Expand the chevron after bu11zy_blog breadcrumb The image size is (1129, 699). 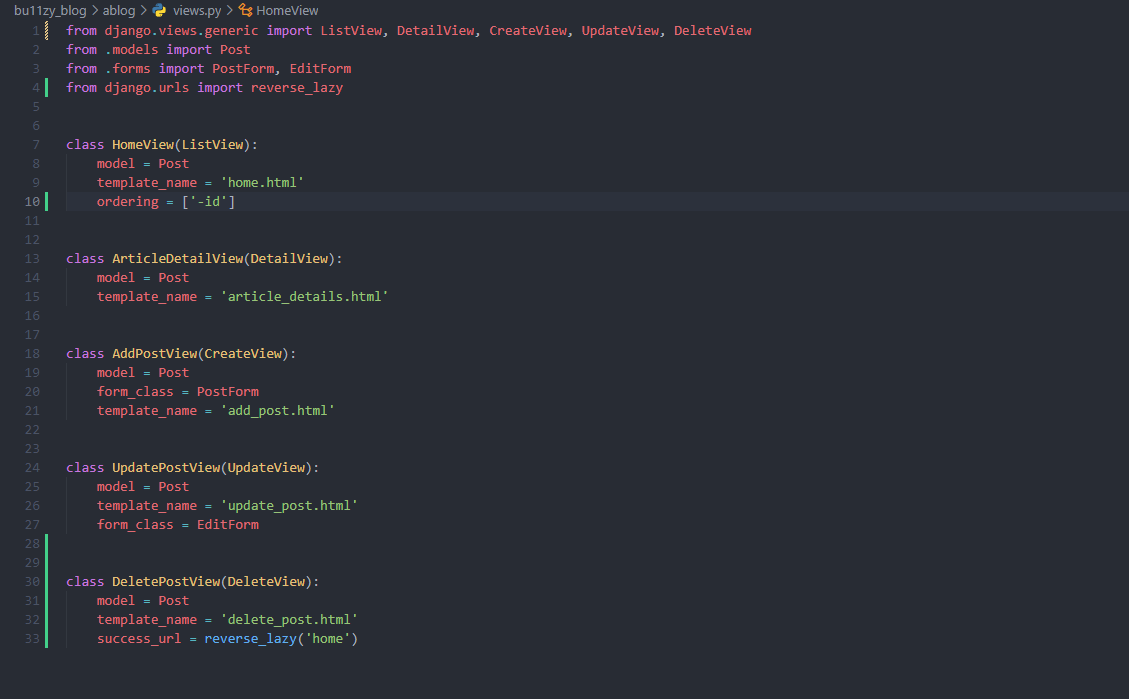pyautogui.click(x=96, y=10)
